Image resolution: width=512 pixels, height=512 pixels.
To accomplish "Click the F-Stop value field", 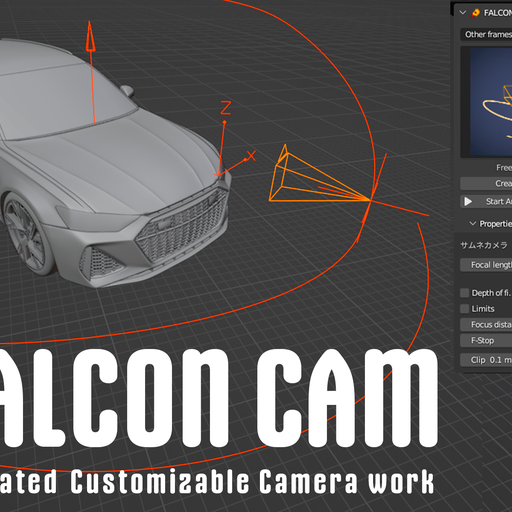I will point(486,340).
